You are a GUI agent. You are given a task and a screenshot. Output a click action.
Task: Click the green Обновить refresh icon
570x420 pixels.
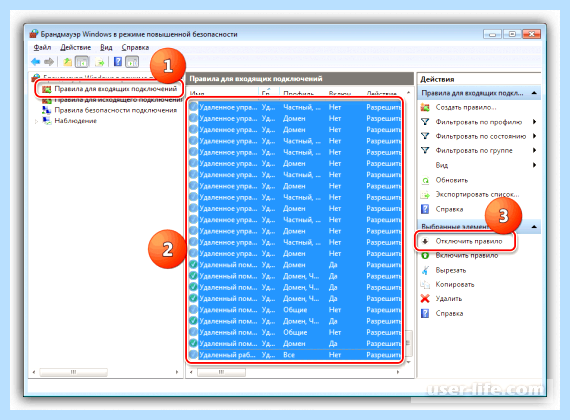(x=425, y=180)
